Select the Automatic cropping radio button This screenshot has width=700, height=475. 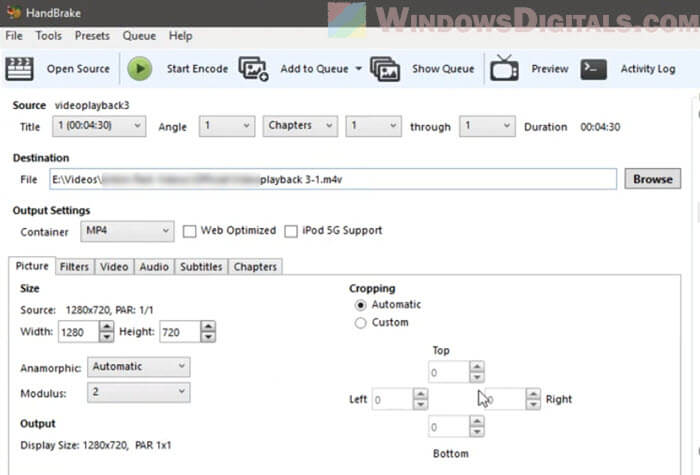360,305
